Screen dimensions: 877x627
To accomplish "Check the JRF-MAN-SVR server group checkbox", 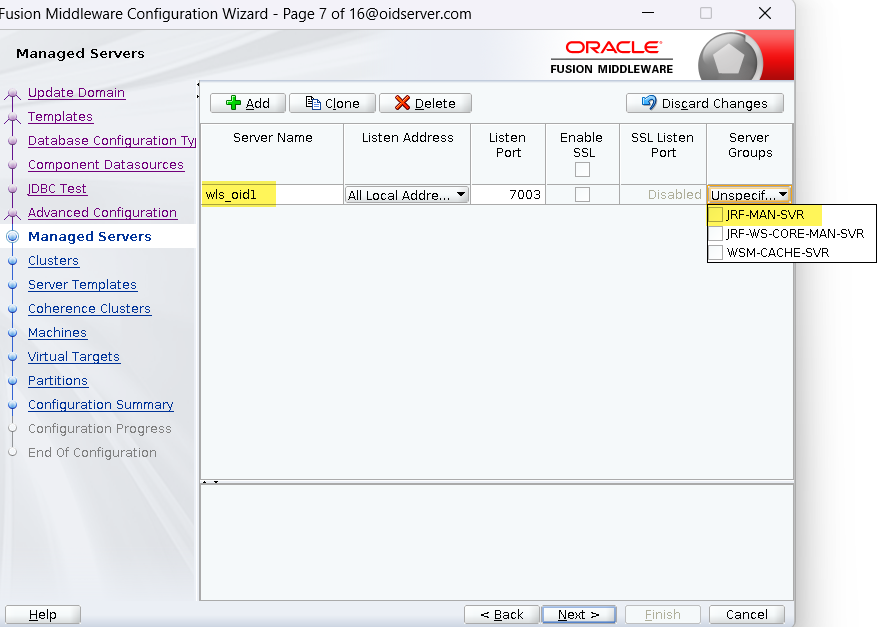I will click(x=716, y=214).
